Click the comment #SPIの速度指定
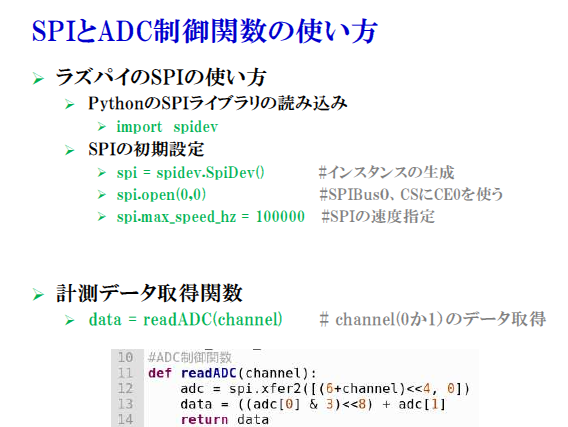Screen dimensions: 568x427 tap(378, 217)
